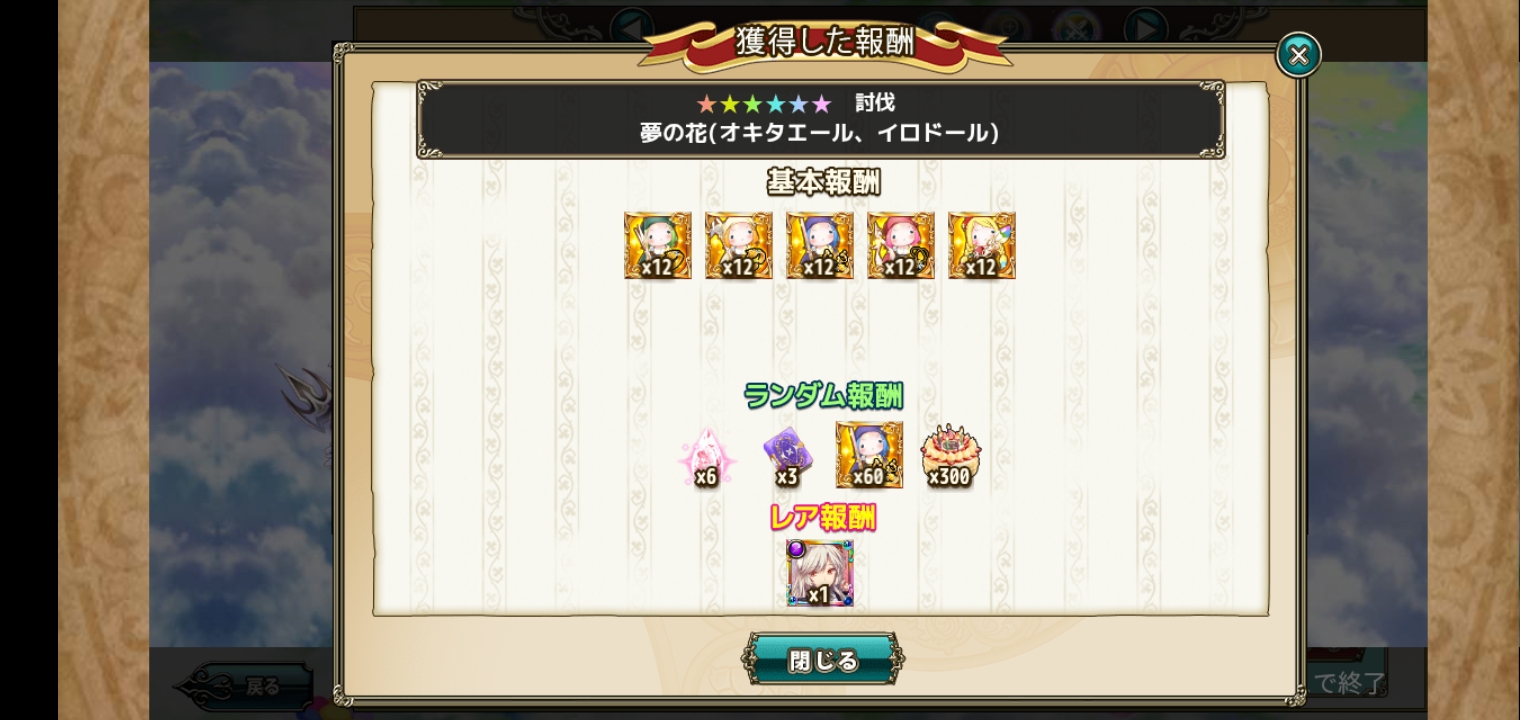1520x720 pixels.
Task: Click the dimmed left arrow at top
Action: click(x=631, y=24)
